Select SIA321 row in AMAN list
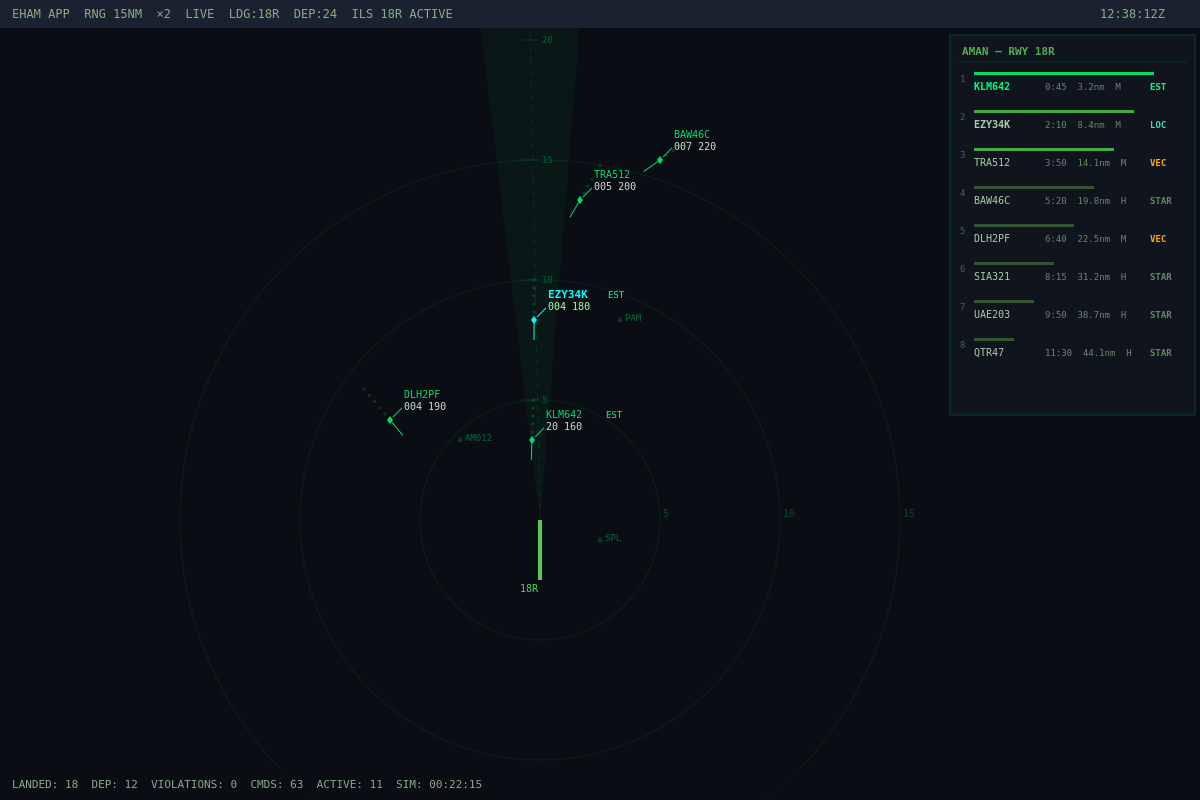The width and height of the screenshot is (1200, 800). (1072, 271)
